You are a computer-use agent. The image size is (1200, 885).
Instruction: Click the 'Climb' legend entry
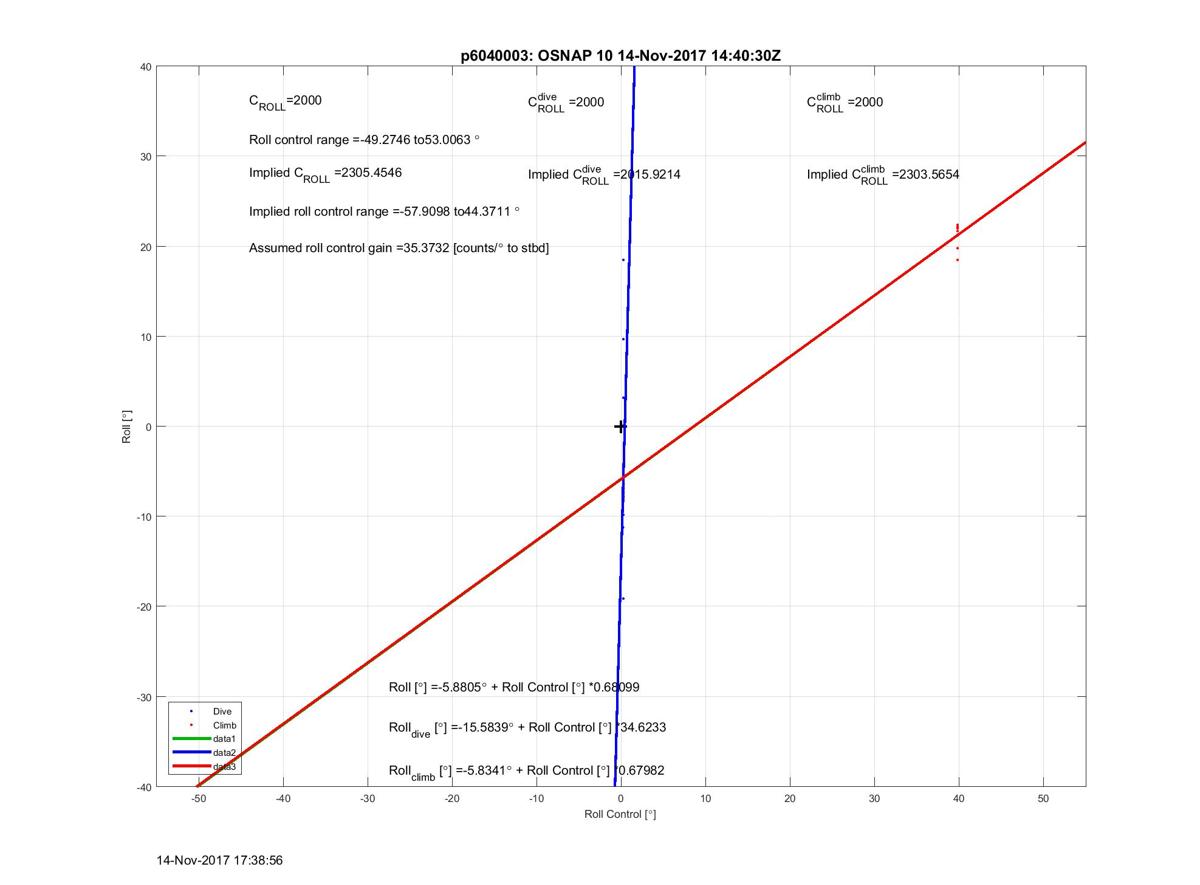pyautogui.click(x=224, y=724)
